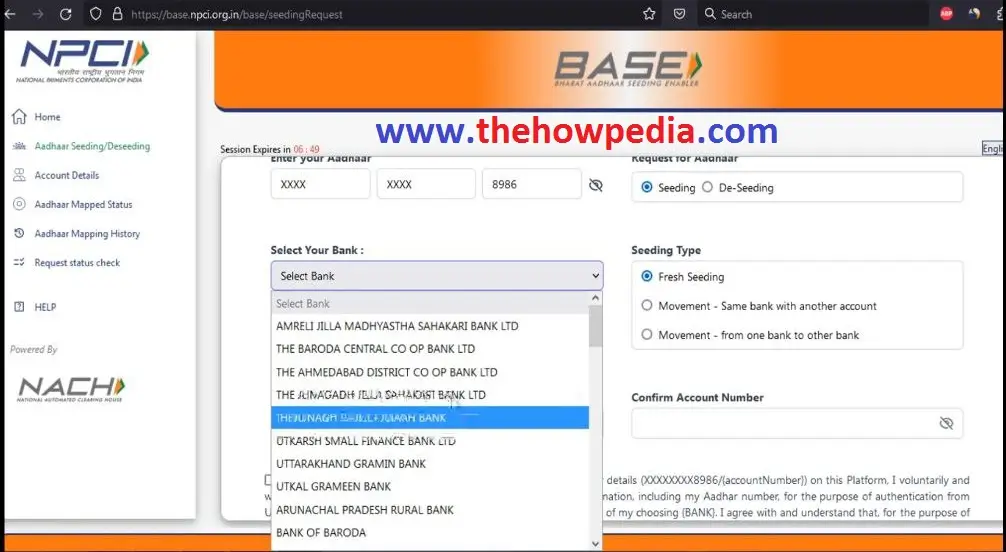This screenshot has width=1006, height=552.
Task: Select the De-Seeding radio button
Action: pos(707,187)
